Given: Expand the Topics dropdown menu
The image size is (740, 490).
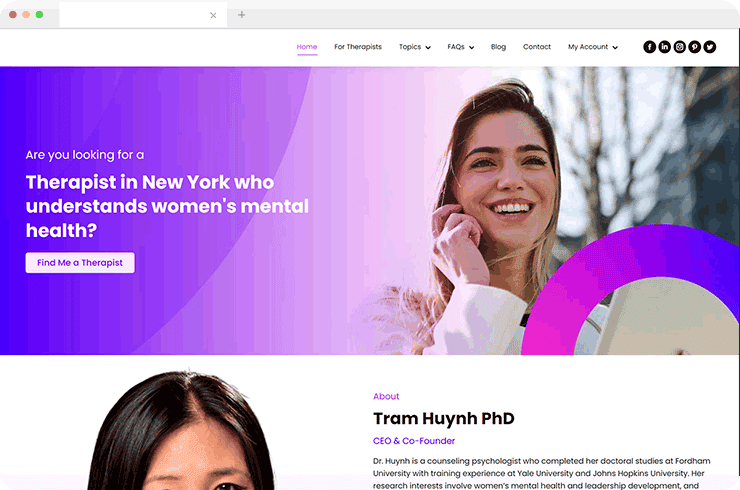Looking at the screenshot, I should coord(414,47).
